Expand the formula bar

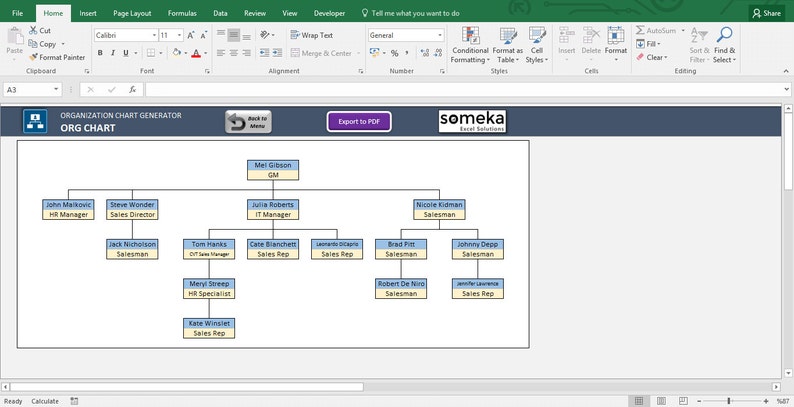[786, 90]
